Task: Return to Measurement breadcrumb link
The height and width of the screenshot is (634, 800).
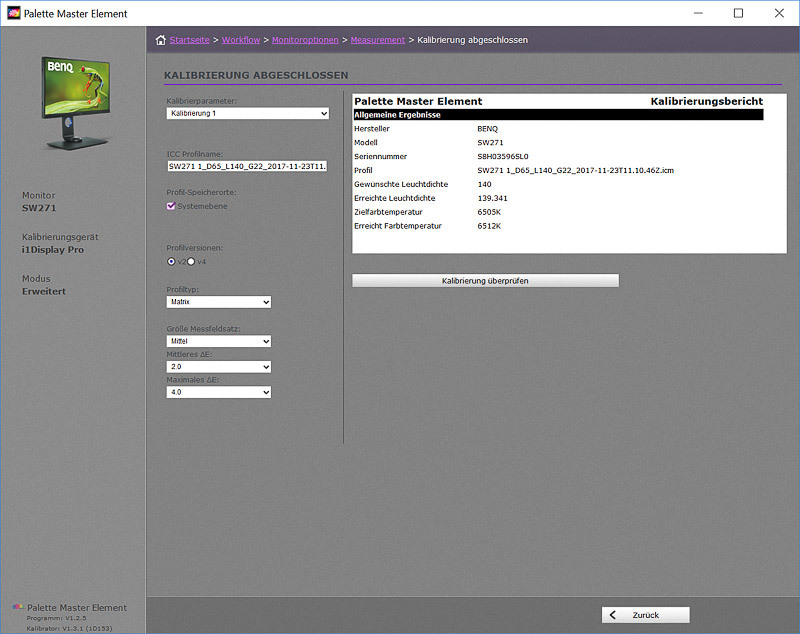Action: pyautogui.click(x=378, y=40)
